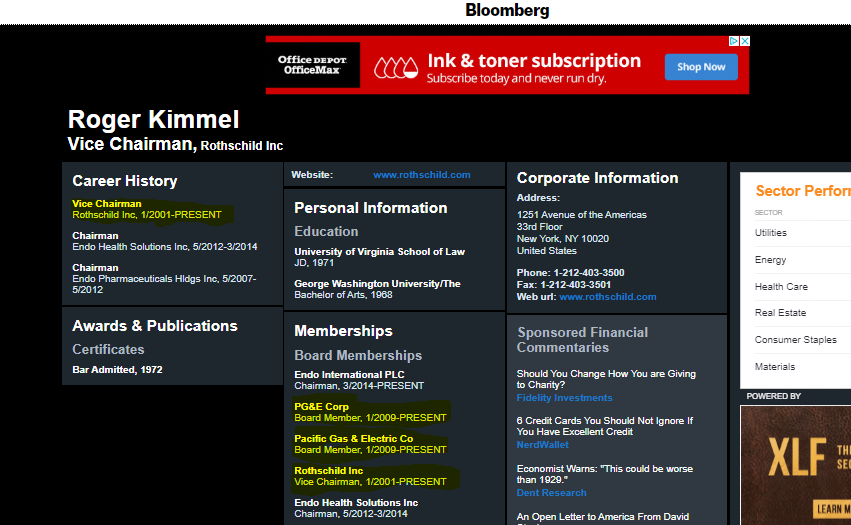Viewport: 851px width, 525px height.
Task: Open NerdWallet sponsored link
Action: click(542, 445)
